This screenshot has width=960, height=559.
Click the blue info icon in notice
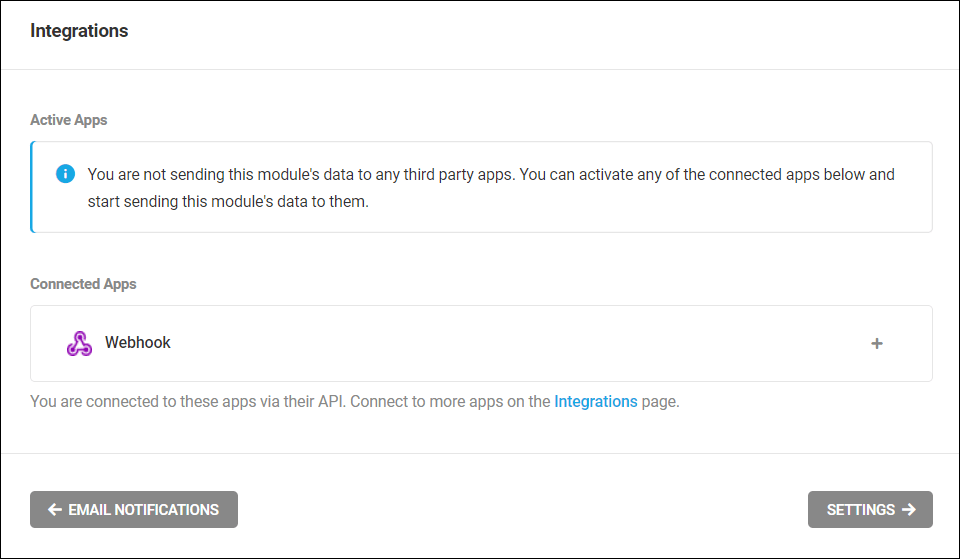click(x=66, y=174)
